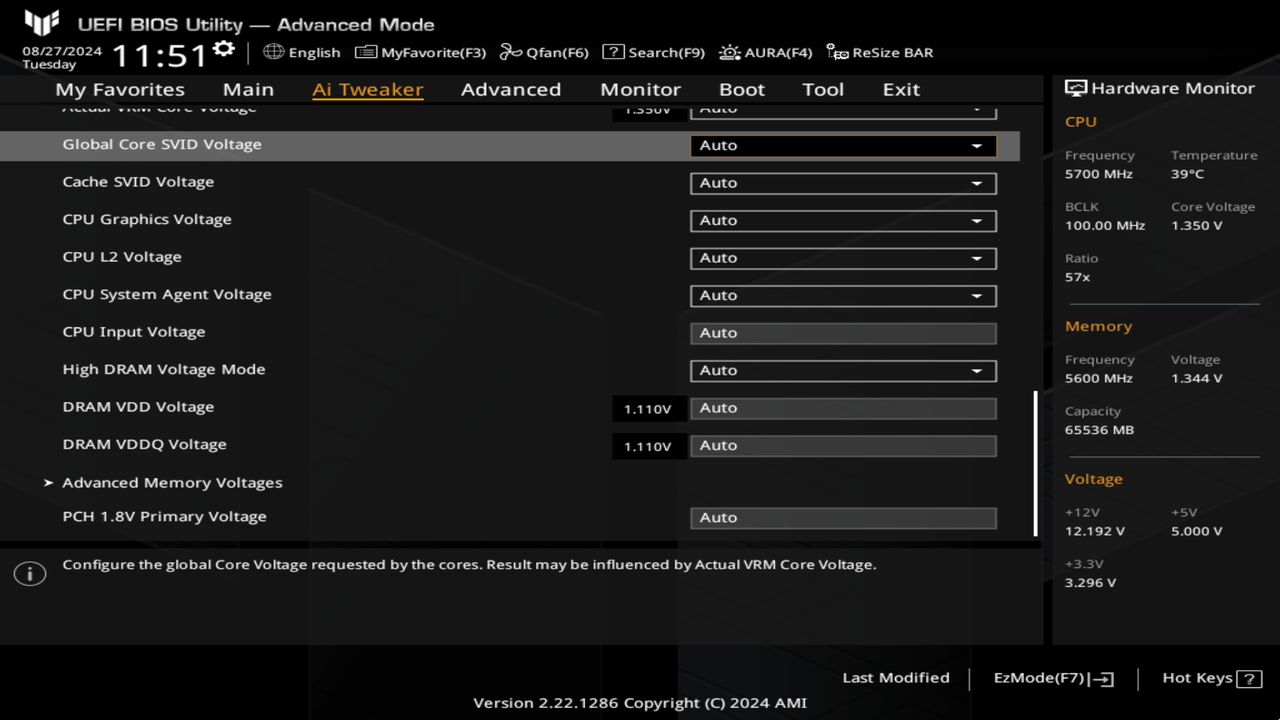
Task: Select the CPU Input Voltage label
Action: (134, 332)
